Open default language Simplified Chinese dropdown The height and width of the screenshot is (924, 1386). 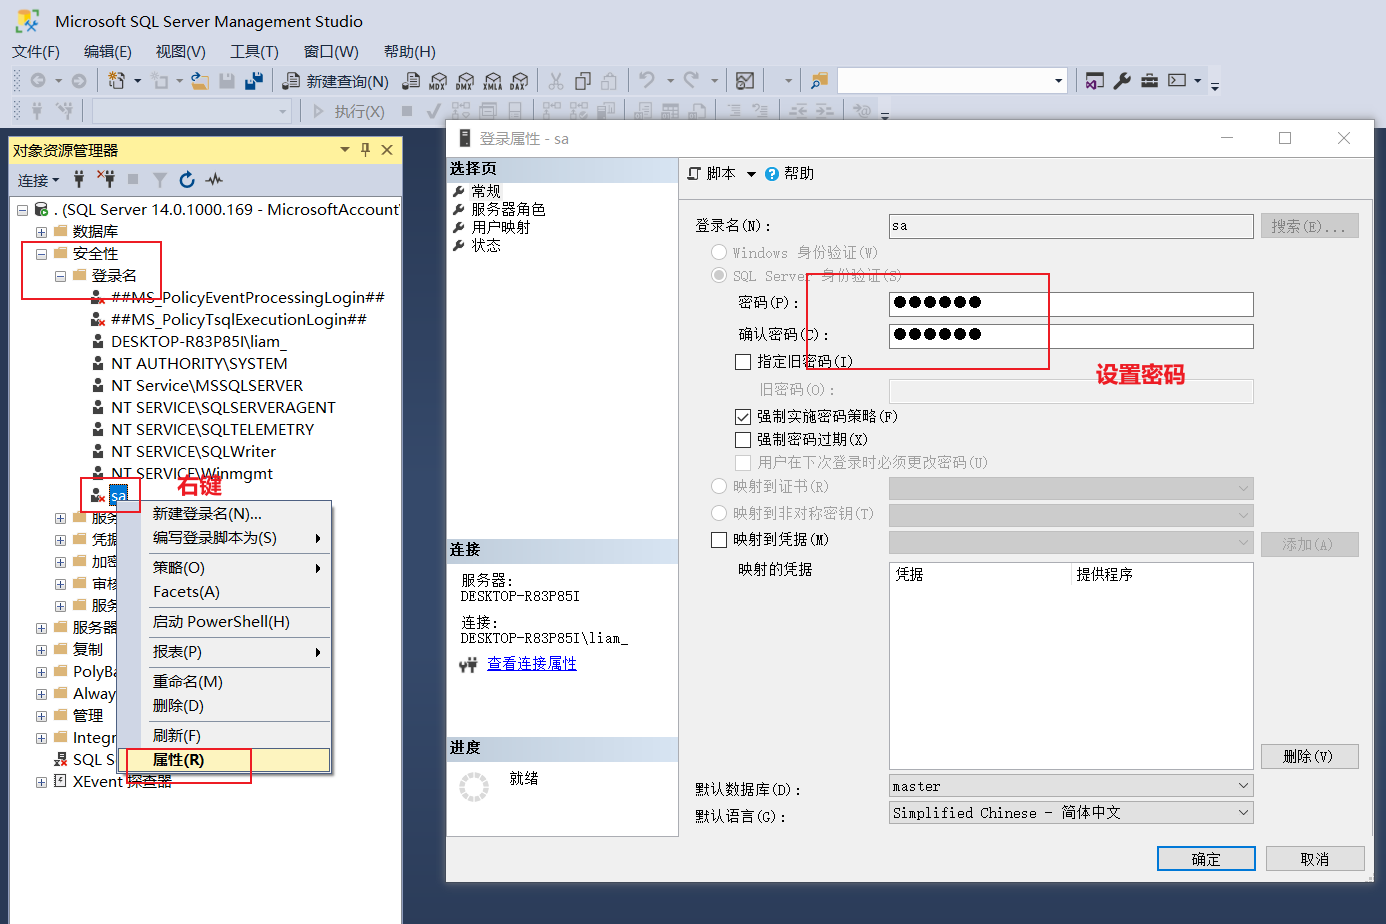click(1244, 813)
